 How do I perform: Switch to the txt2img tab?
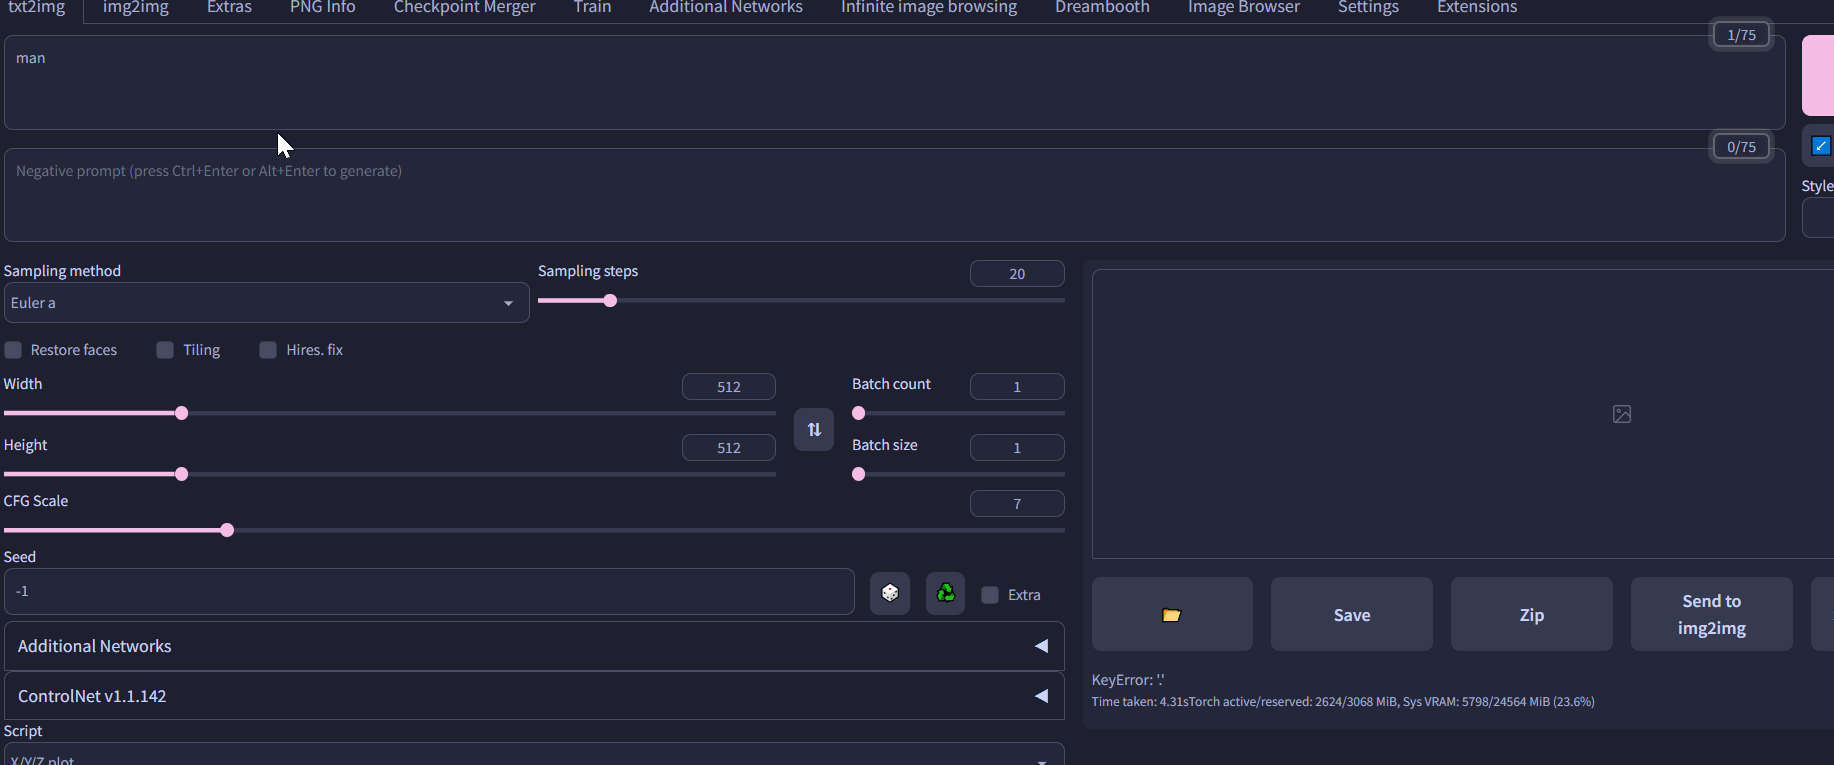point(37,8)
